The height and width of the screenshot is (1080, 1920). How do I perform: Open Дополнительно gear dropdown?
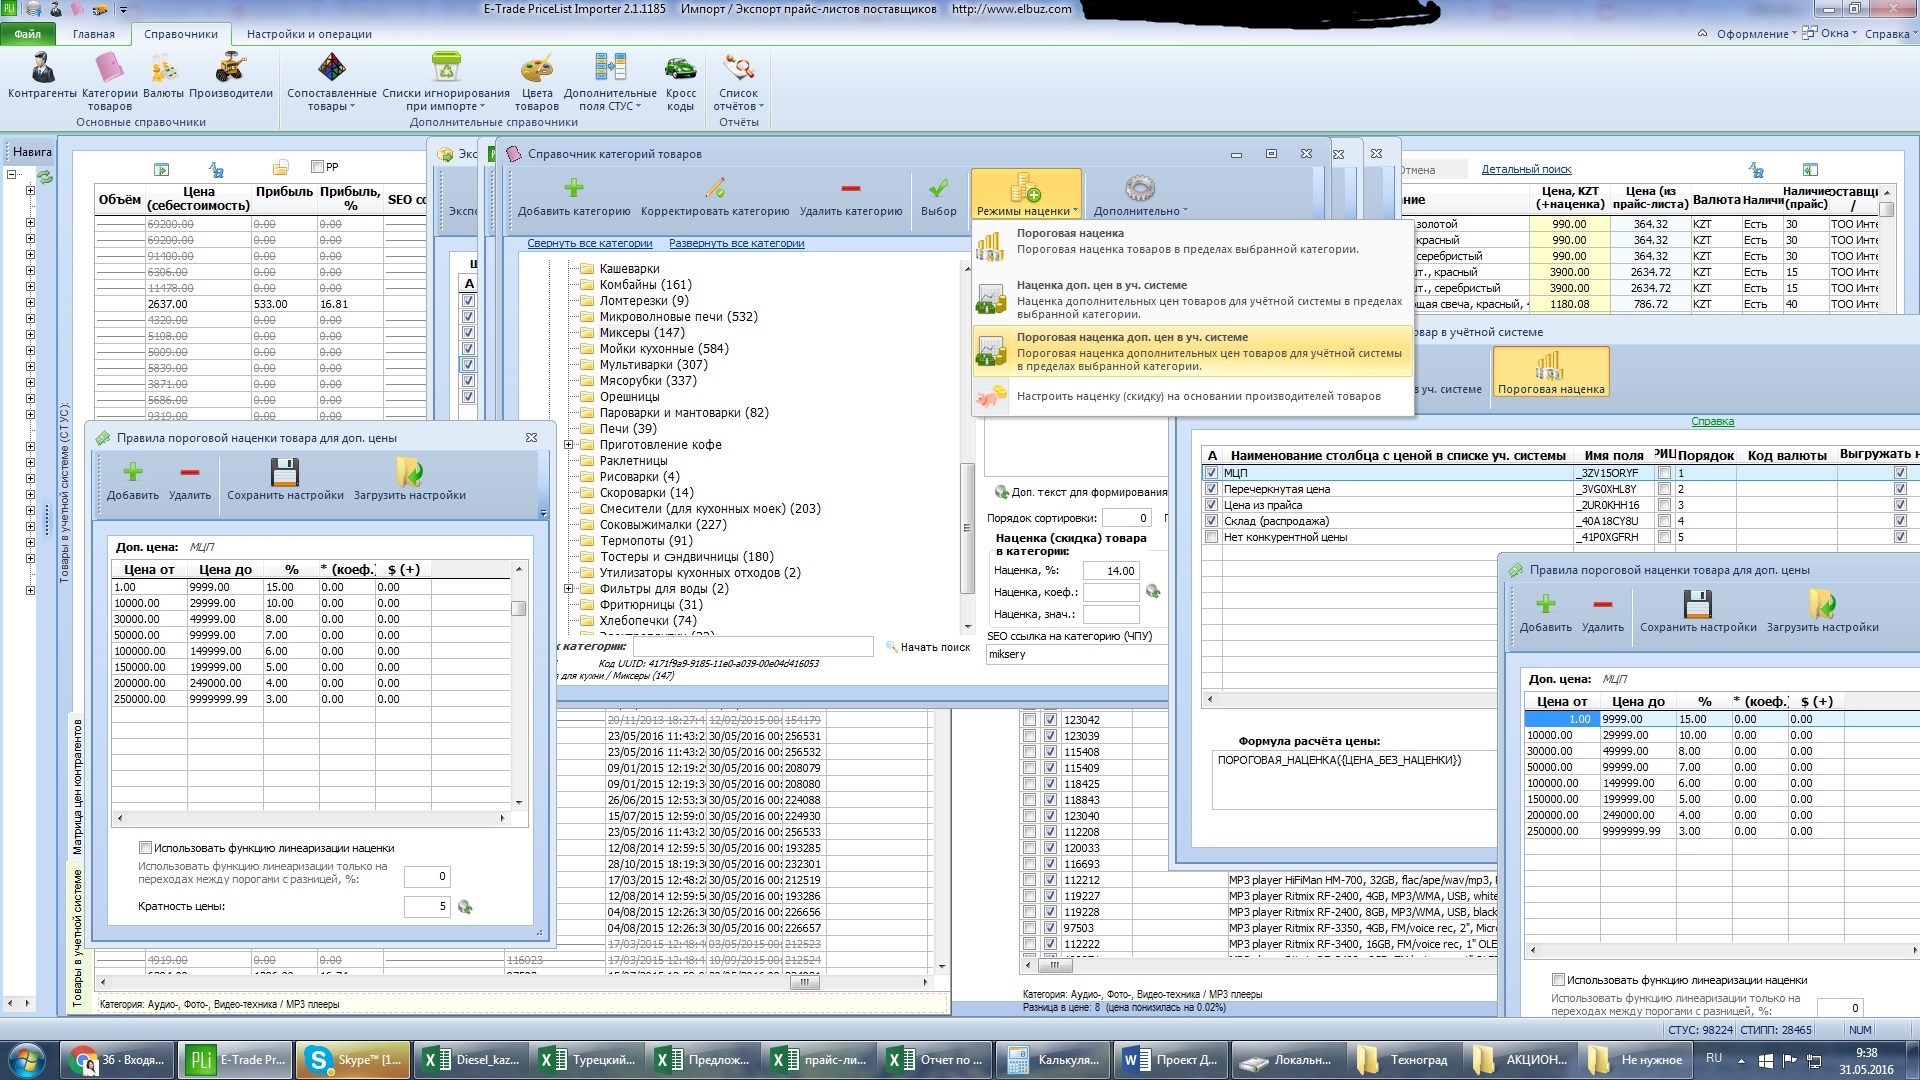tap(1140, 196)
